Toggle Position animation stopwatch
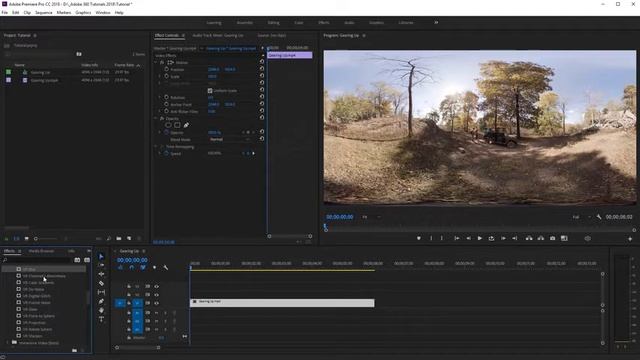Screen dimensions: 640x360 (167, 69)
